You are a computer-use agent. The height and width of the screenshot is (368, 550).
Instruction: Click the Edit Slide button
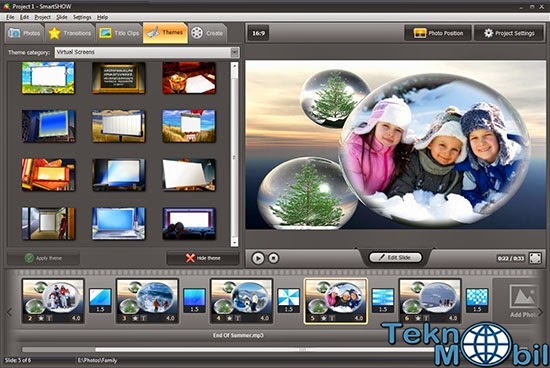pyautogui.click(x=395, y=257)
